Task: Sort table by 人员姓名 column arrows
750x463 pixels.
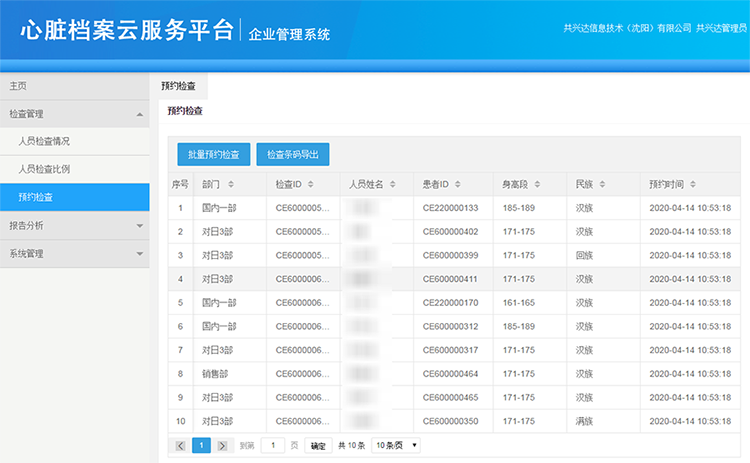Action: tap(393, 184)
